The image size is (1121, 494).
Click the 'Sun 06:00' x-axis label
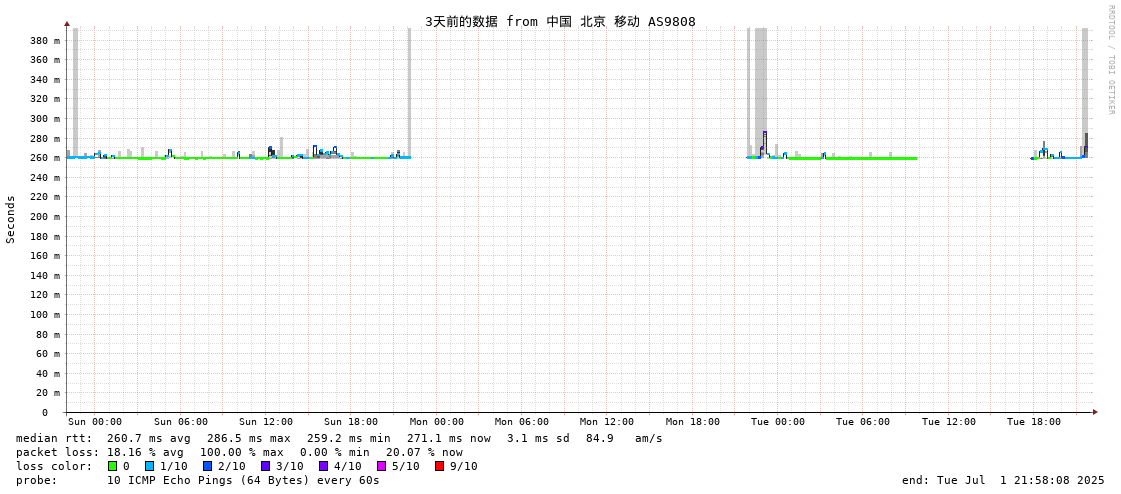pos(181,422)
